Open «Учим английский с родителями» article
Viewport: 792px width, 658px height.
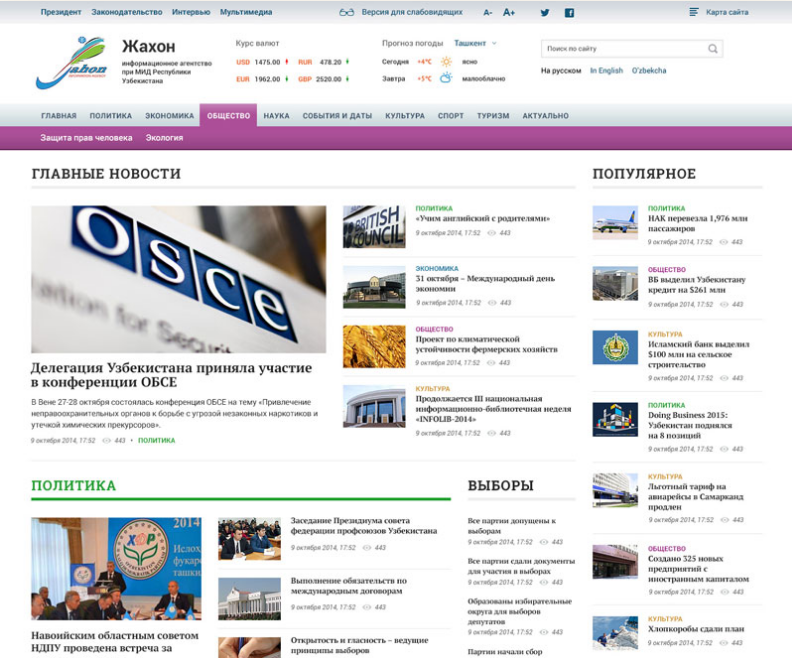click(x=482, y=218)
